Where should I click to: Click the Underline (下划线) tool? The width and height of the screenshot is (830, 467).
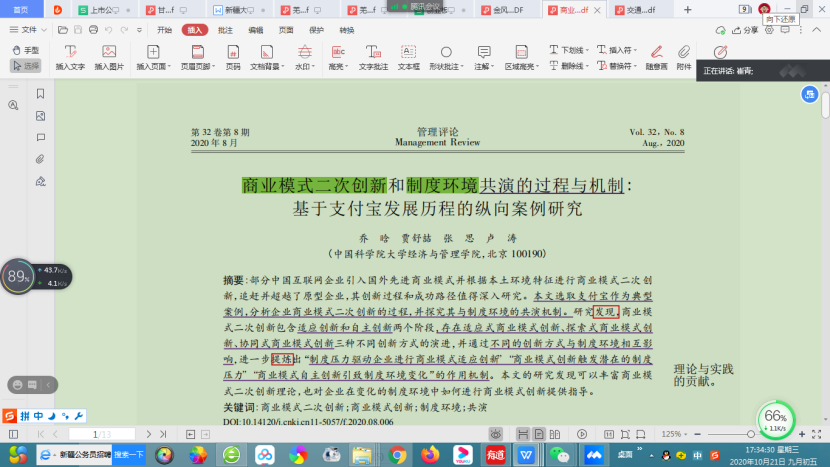pos(569,50)
